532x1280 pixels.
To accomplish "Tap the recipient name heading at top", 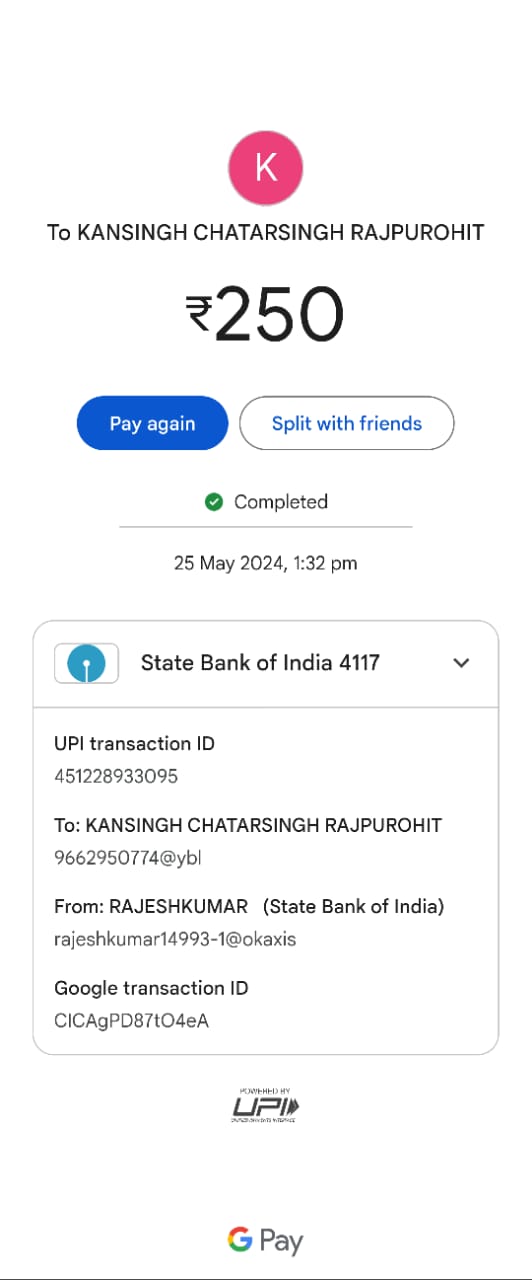I will tap(266, 233).
